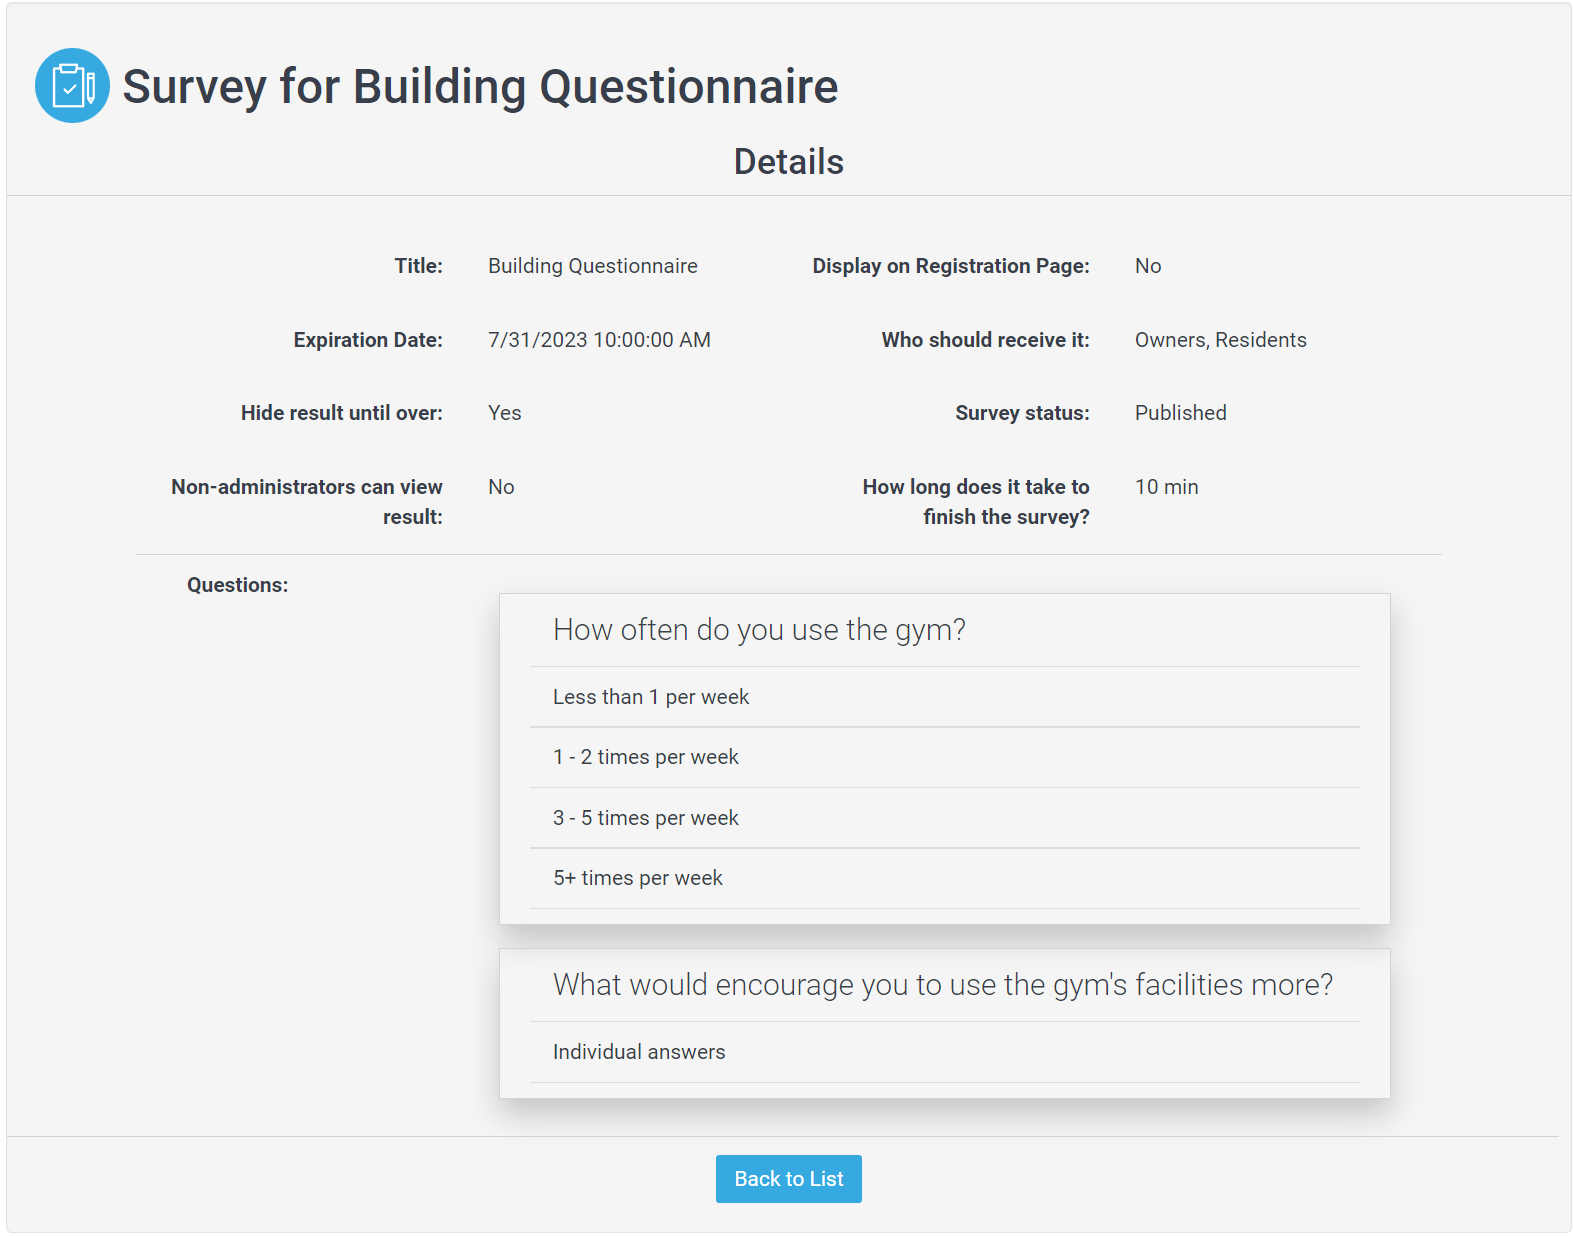The image size is (1573, 1236).
Task: Click the 'Published' survey status value
Action: click(x=1180, y=413)
